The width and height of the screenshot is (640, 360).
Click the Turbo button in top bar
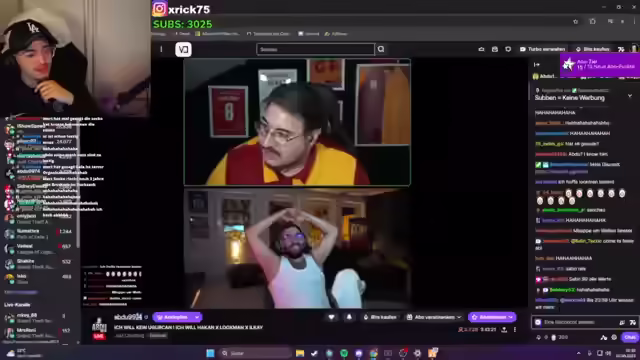[542, 49]
